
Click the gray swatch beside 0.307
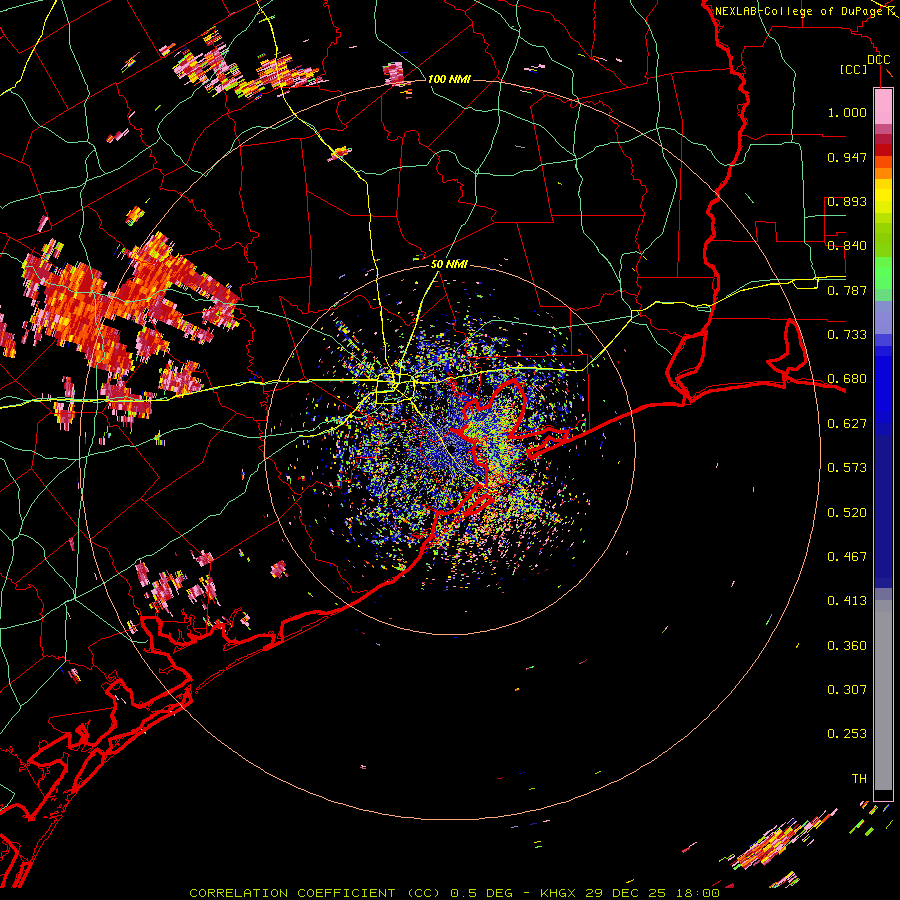(883, 695)
